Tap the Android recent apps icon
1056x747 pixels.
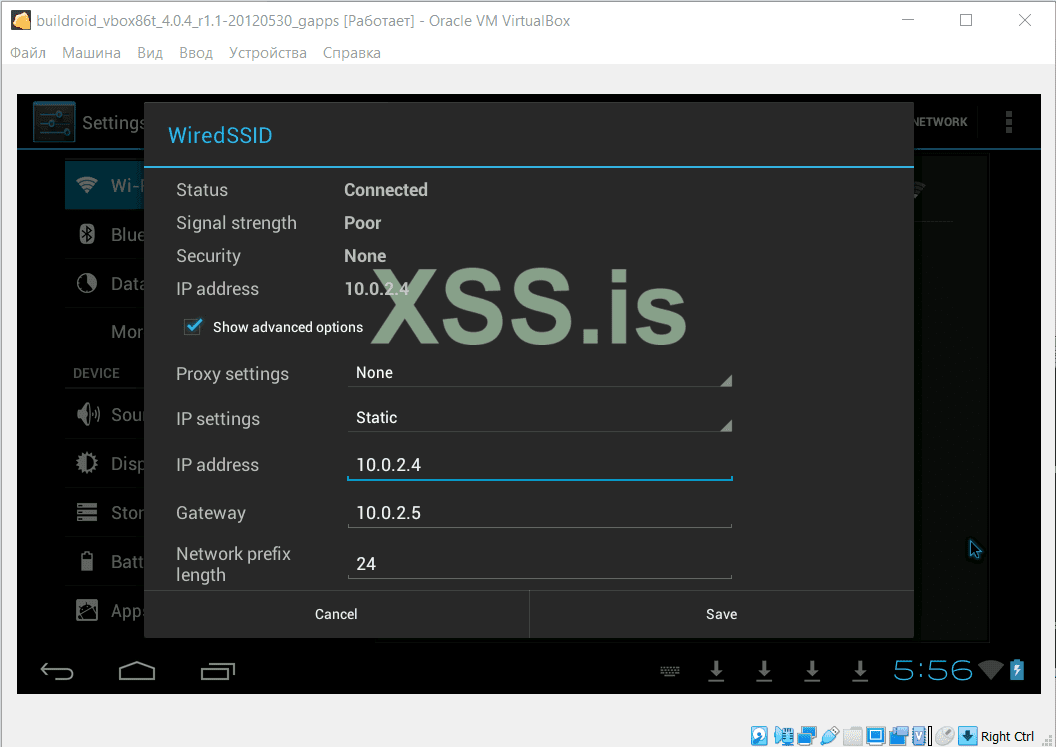click(218, 671)
